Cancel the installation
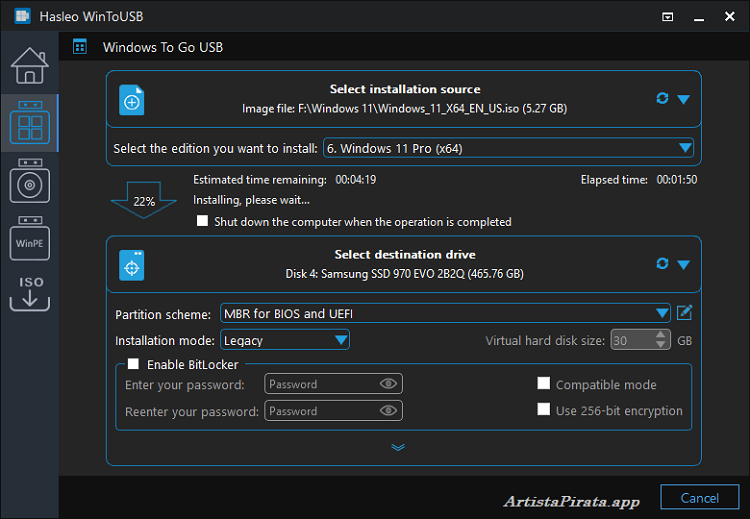Screen dimensions: 750x519 pyautogui.click(x=699, y=497)
